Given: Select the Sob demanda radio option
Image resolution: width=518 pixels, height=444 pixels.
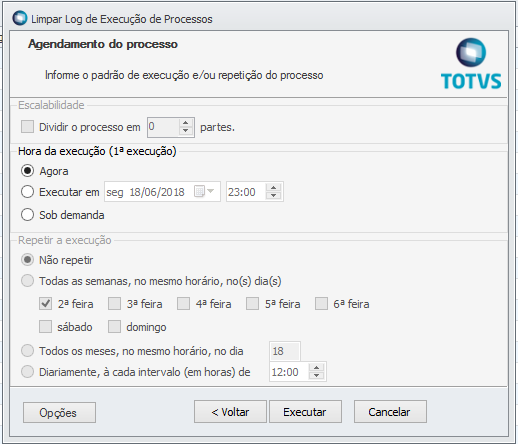Looking at the screenshot, I should [27, 215].
